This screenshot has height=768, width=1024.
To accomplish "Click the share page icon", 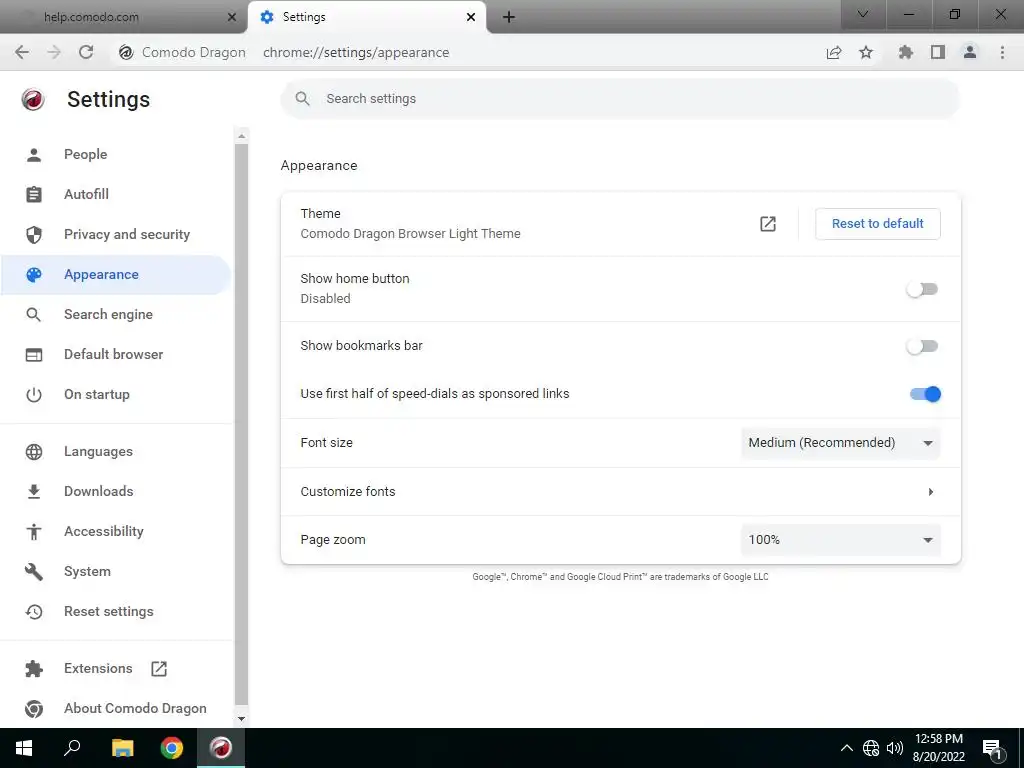I will (834, 52).
